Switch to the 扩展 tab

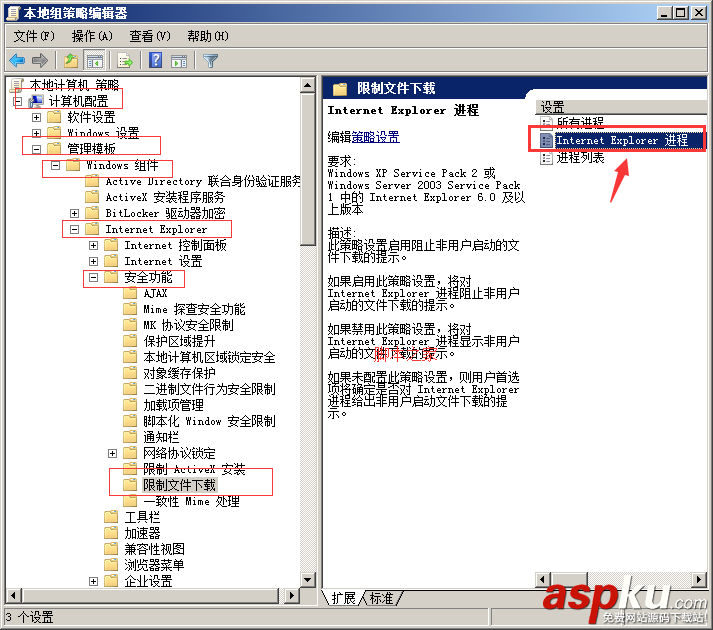point(343,598)
